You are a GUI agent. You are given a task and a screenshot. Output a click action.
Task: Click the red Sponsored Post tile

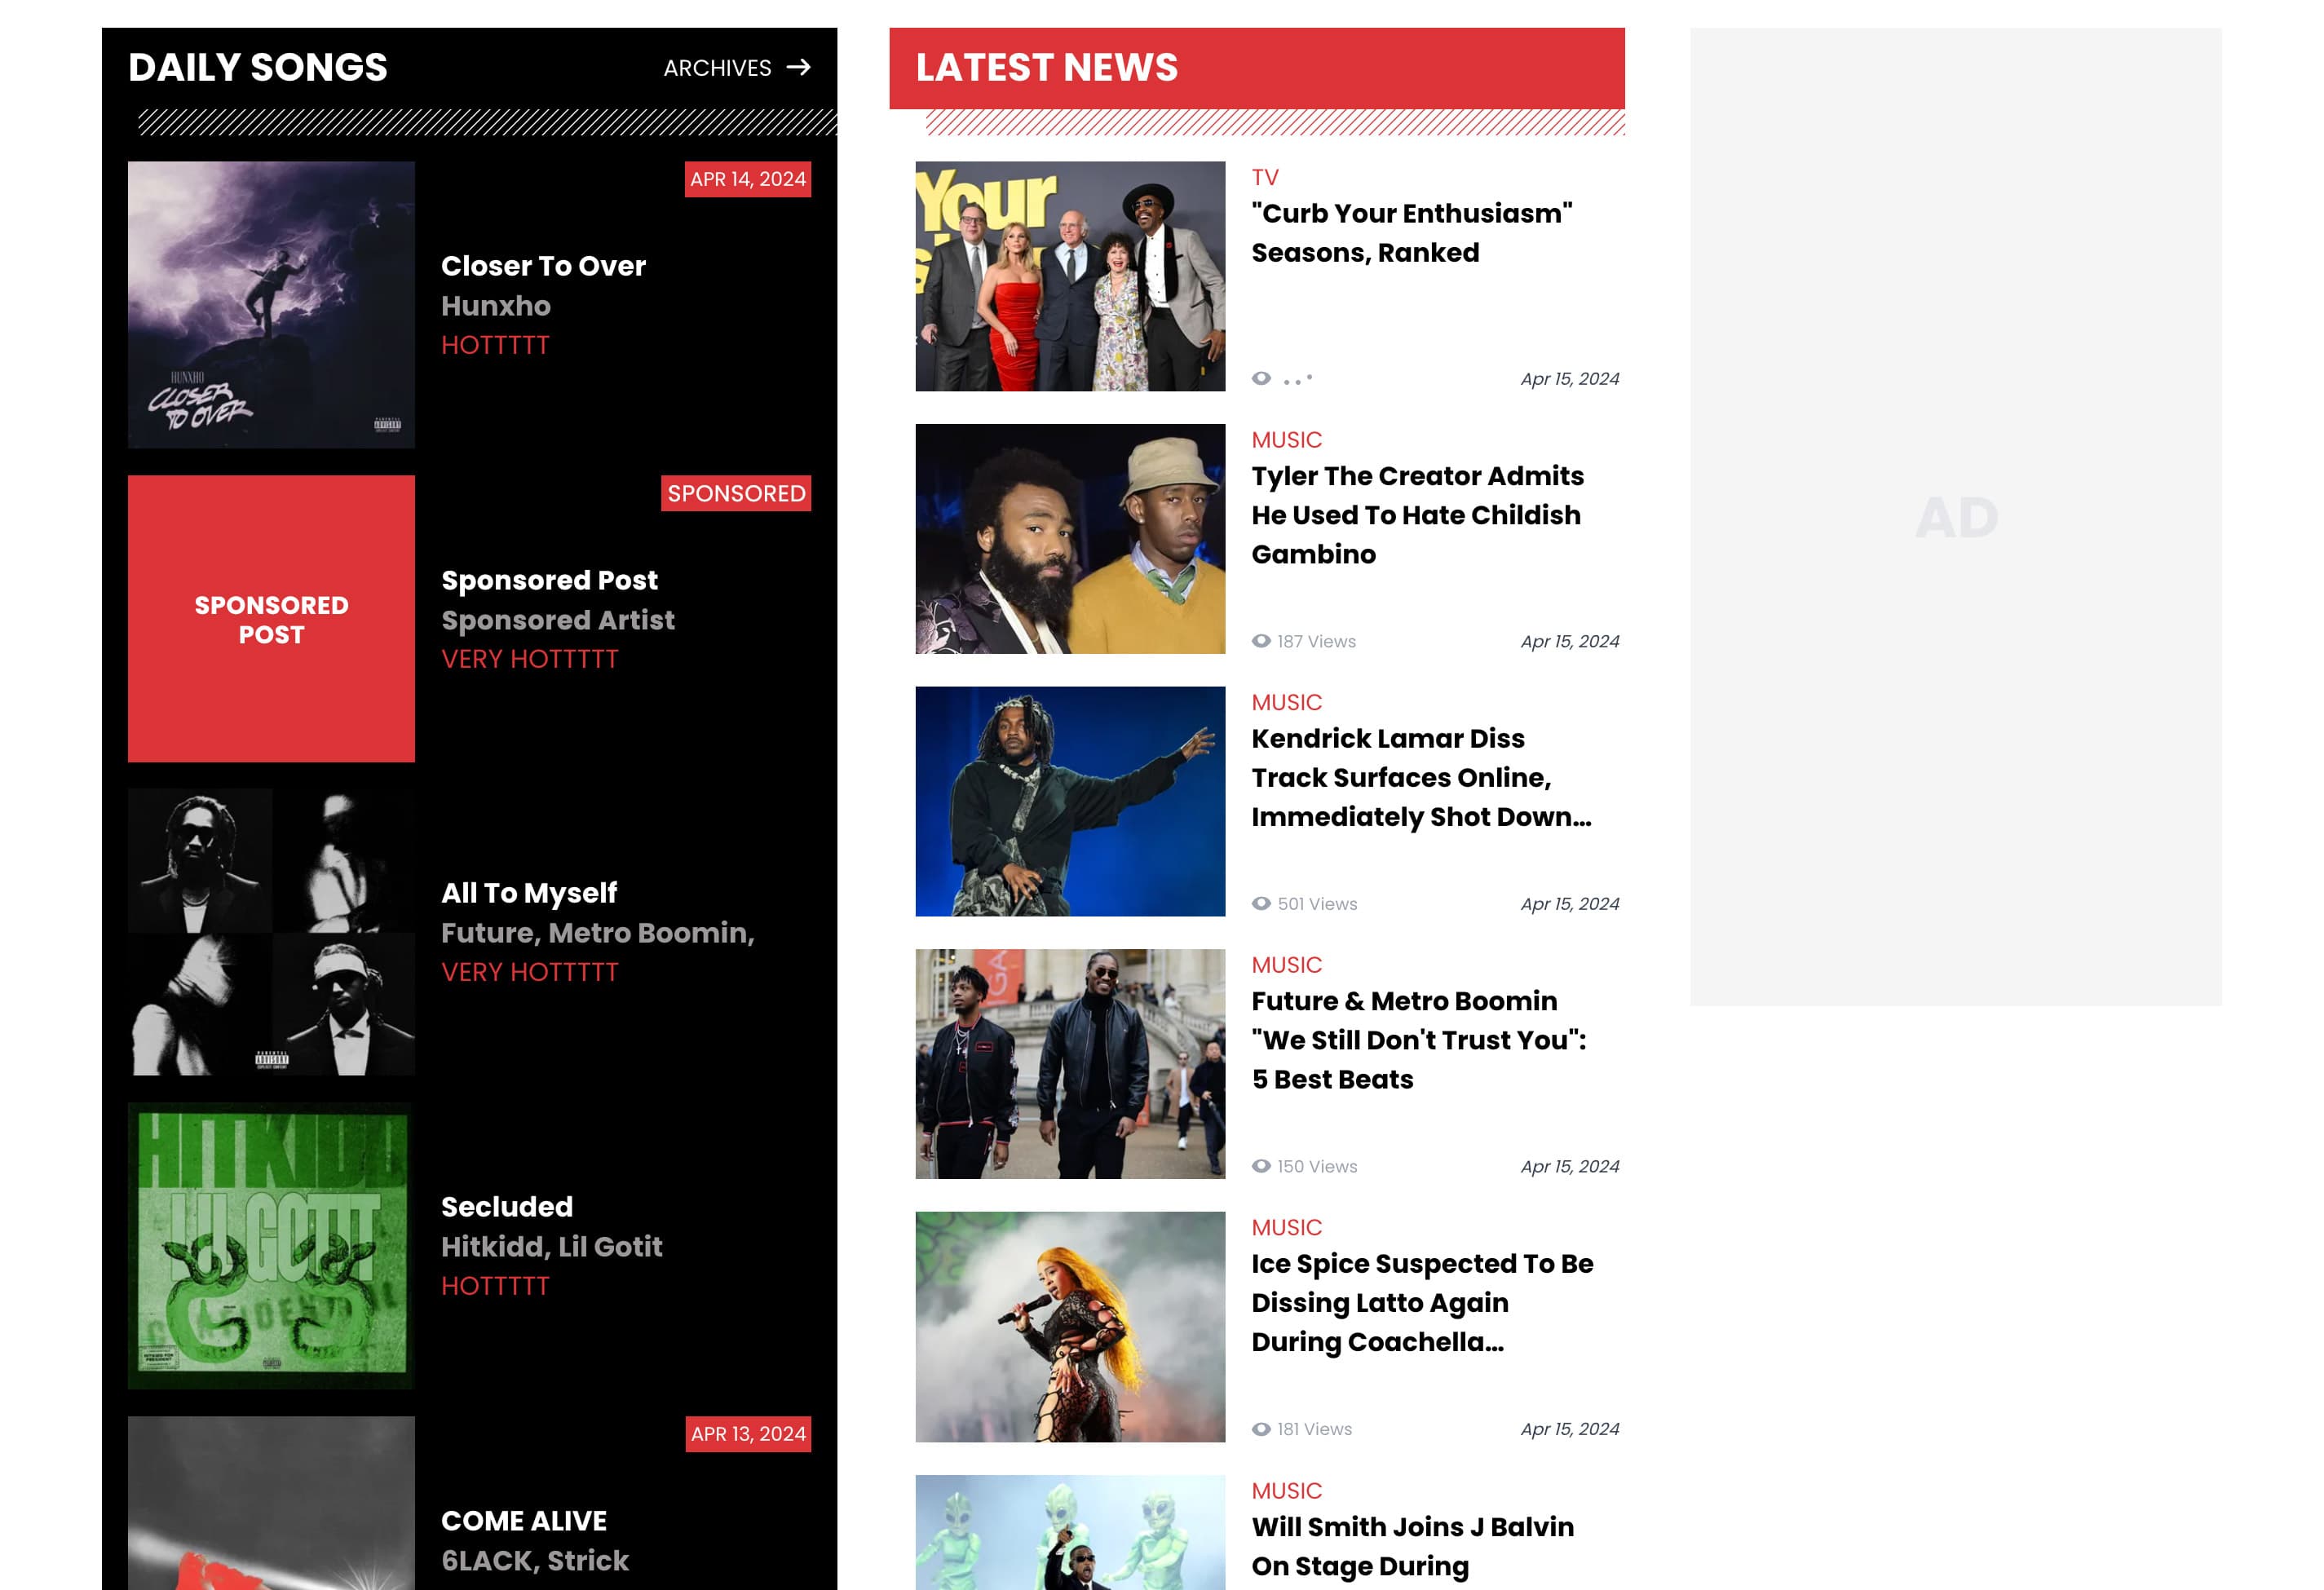271,618
